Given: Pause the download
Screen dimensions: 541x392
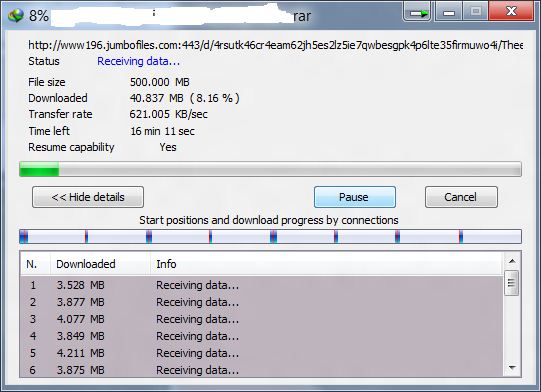Looking at the screenshot, I should (355, 197).
